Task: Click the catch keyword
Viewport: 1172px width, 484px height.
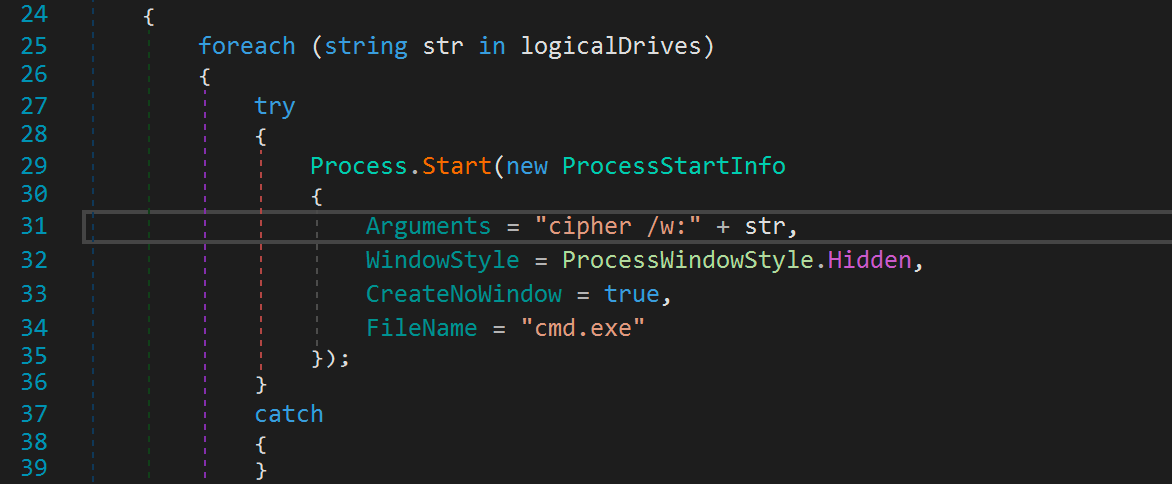Action: [x=289, y=413]
